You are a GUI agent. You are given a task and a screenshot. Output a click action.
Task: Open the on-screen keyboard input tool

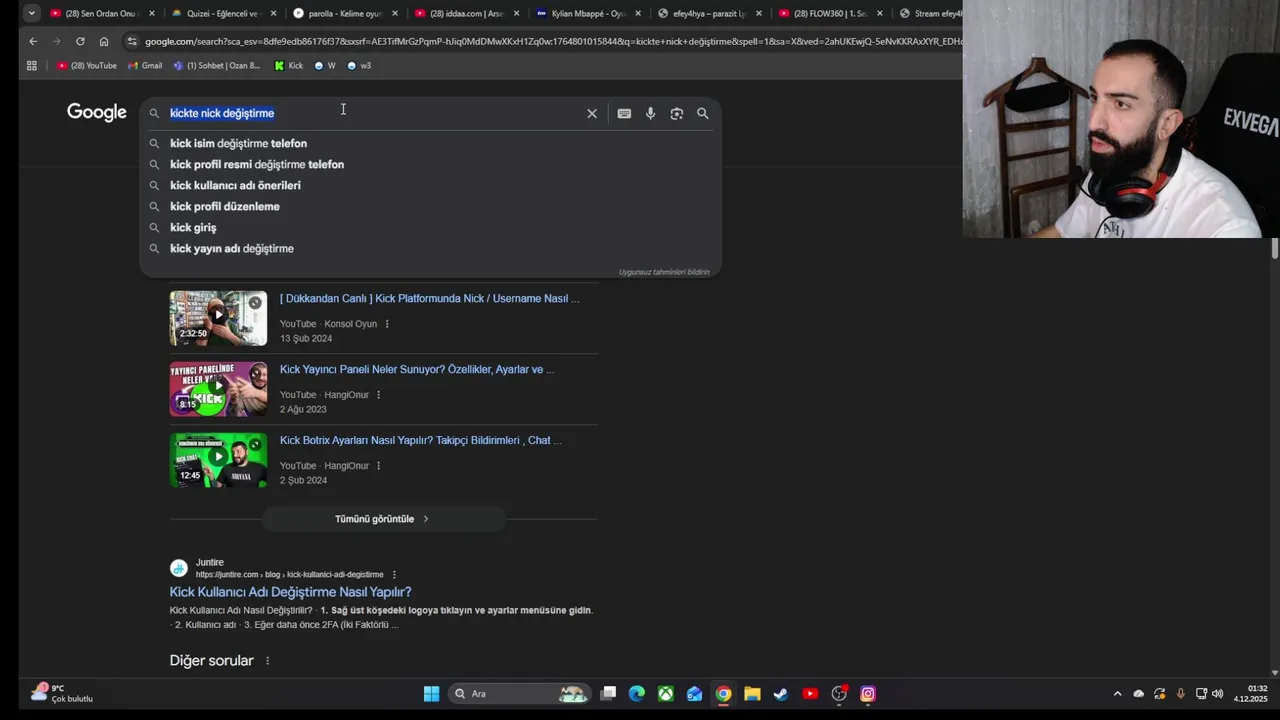point(624,113)
